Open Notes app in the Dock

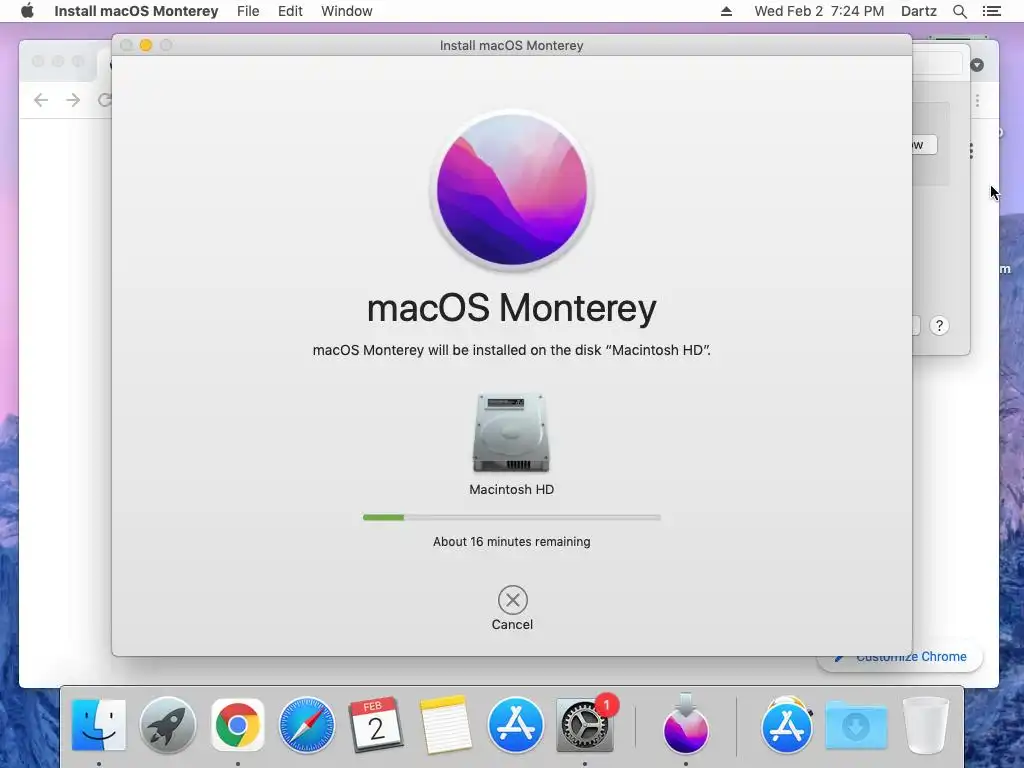[x=446, y=725]
